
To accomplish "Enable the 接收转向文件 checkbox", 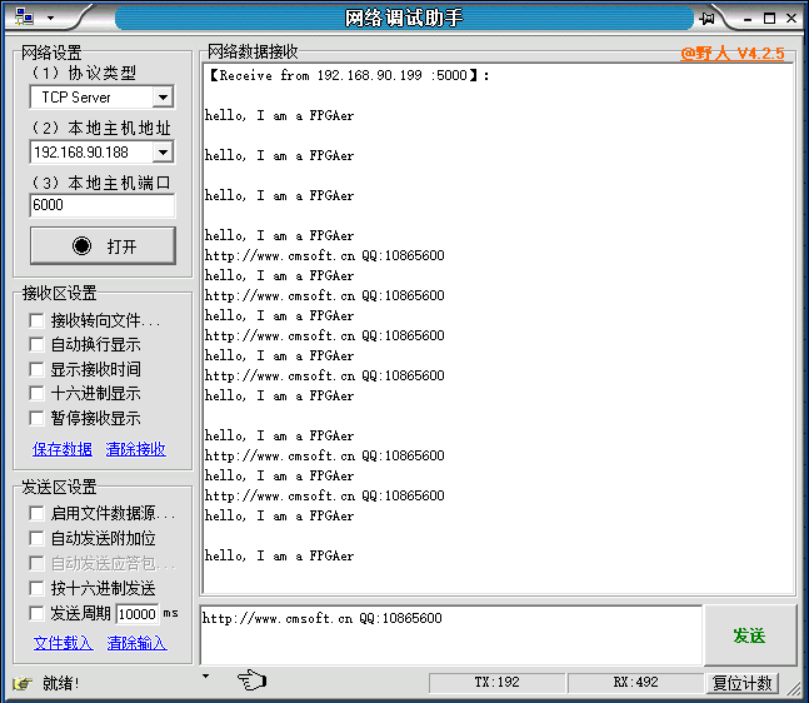I will click(x=37, y=320).
